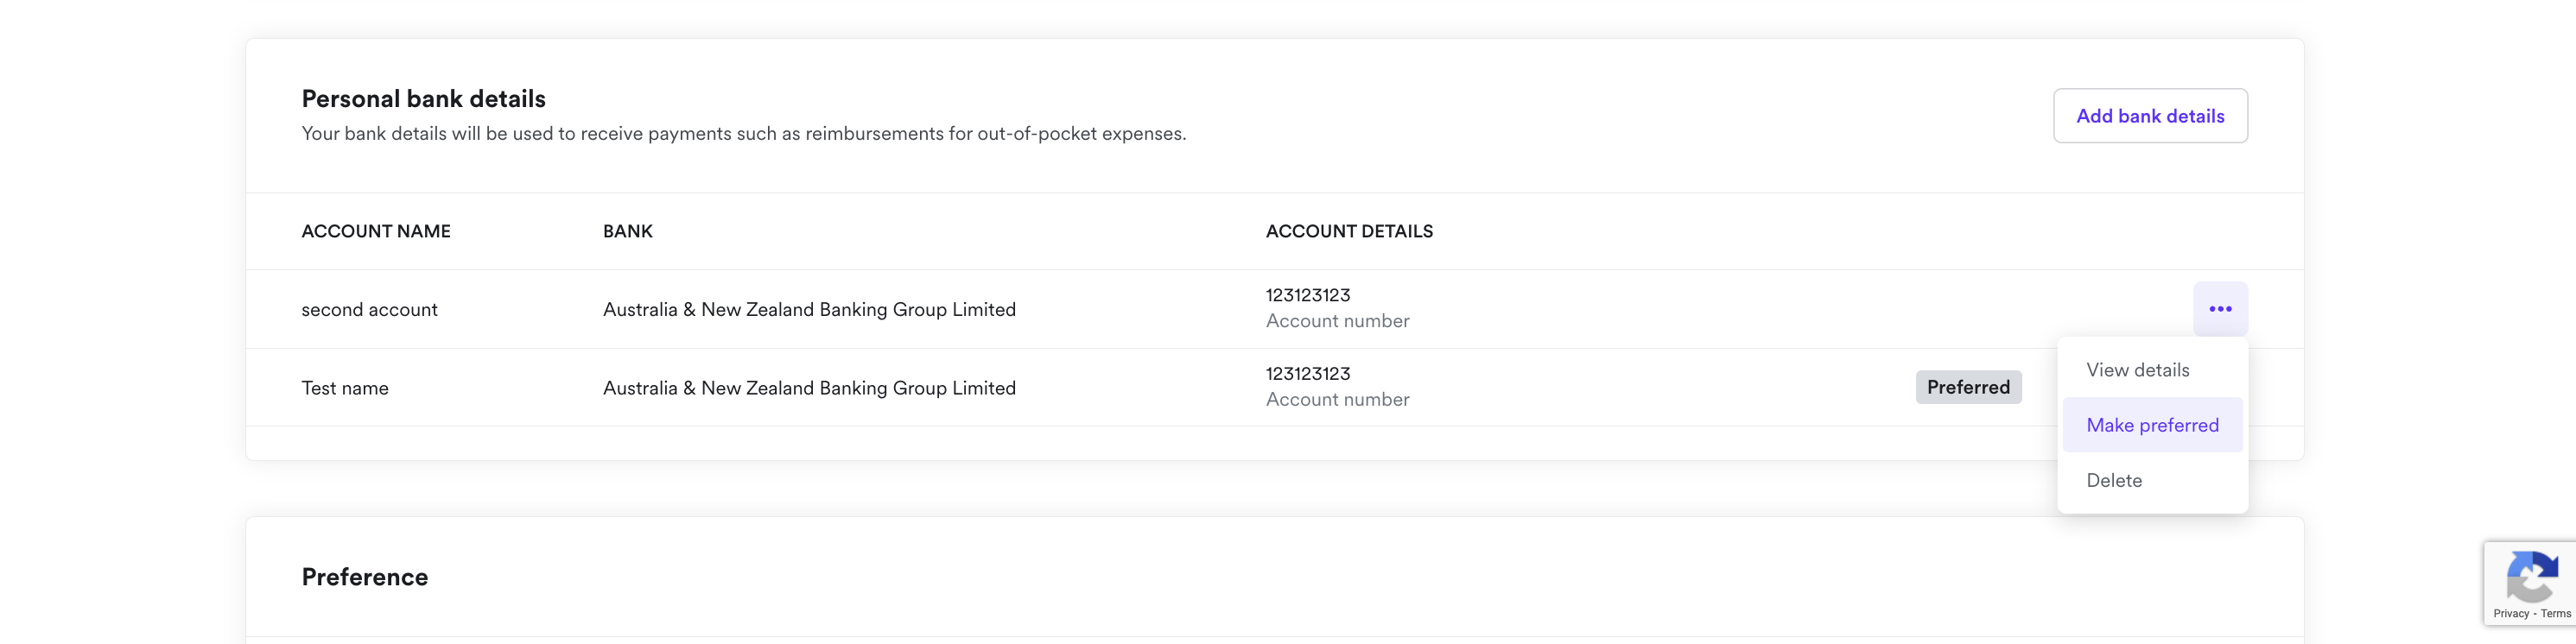2576x644 pixels.
Task: Click the account number of second account
Action: point(1308,295)
